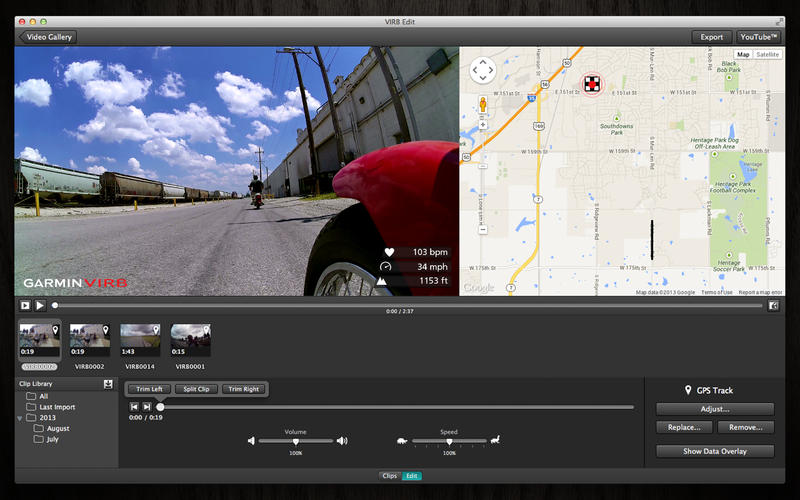
Task: Click the main video timeline scrubber handle
Action: (55, 305)
